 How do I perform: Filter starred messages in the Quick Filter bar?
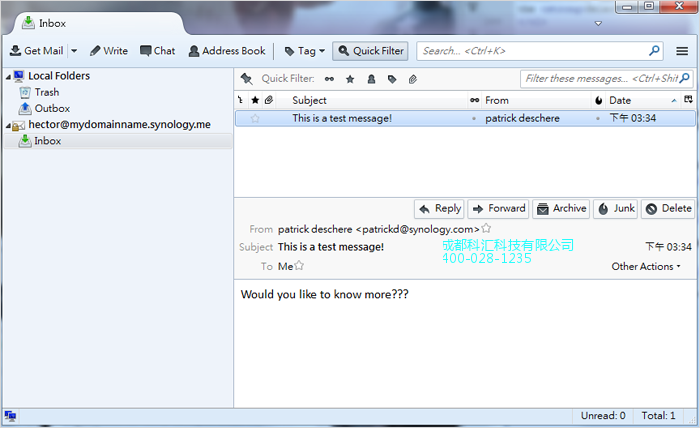350,78
